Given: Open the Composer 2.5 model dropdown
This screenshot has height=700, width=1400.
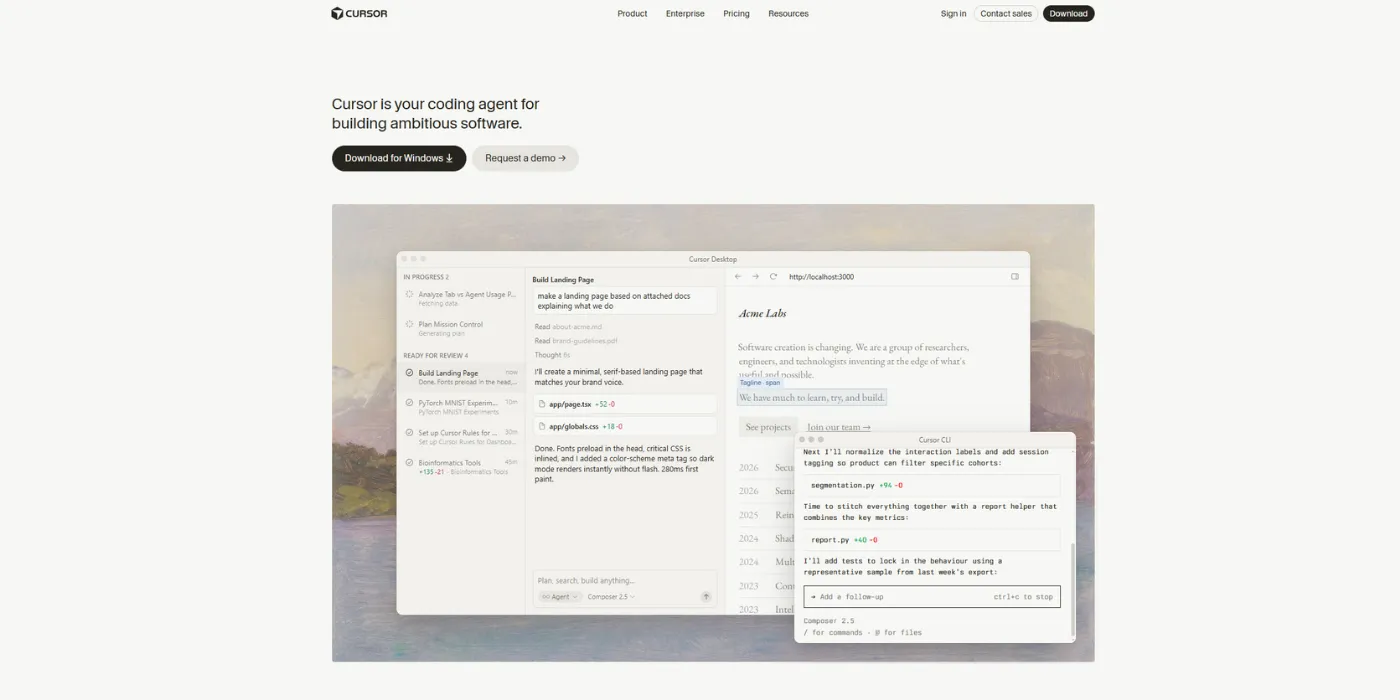Looking at the screenshot, I should pyautogui.click(x=610, y=597).
